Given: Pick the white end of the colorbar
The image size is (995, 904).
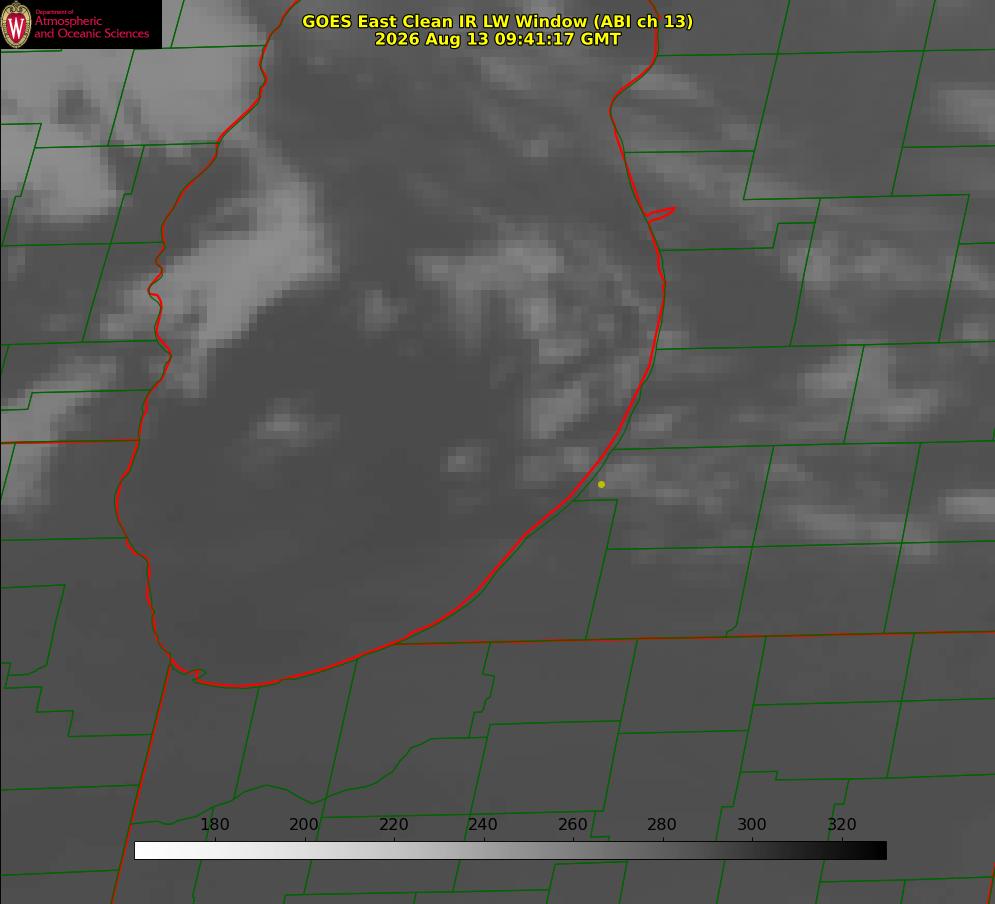Looking at the screenshot, I should (143, 851).
